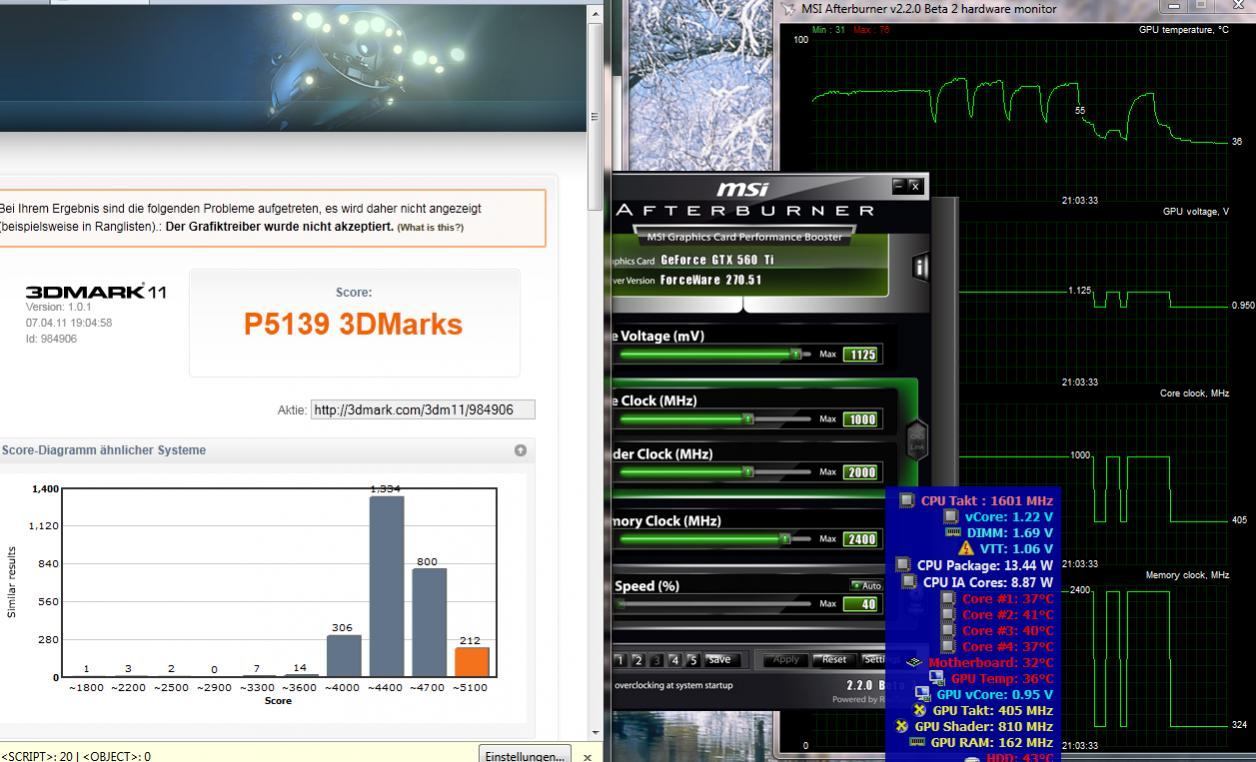
Task: Click the browser scrollbar down arrow
Action: coord(595,733)
